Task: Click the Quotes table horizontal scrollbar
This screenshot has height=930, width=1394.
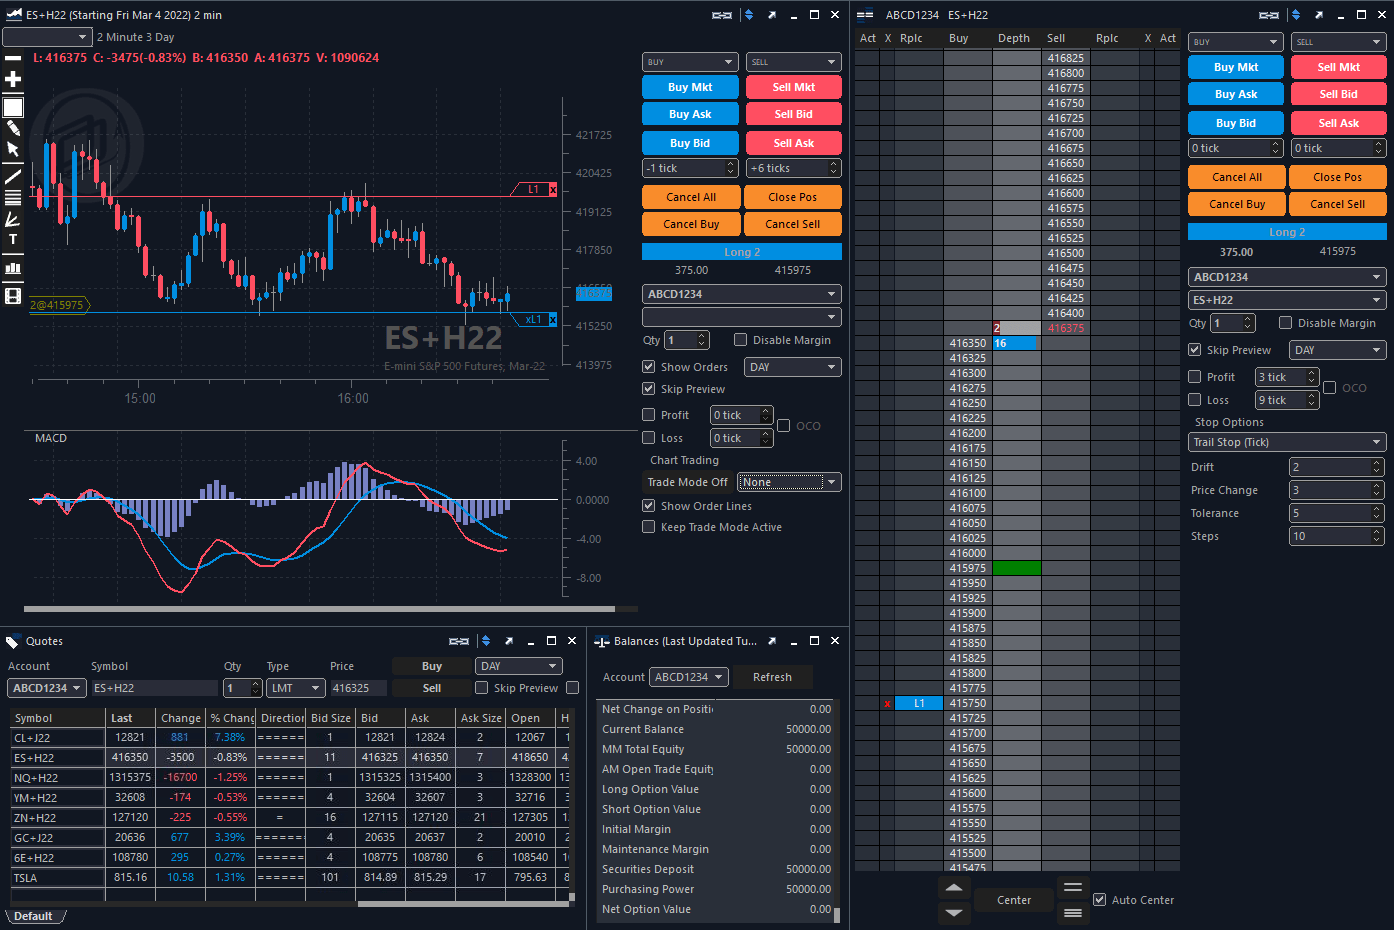Action: click(x=465, y=904)
